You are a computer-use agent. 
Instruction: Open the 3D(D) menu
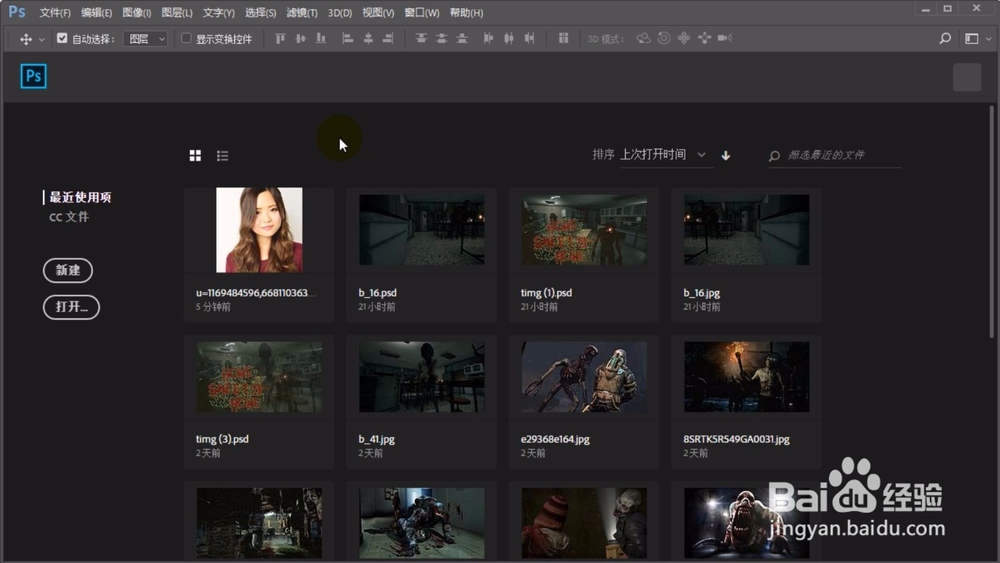point(340,13)
